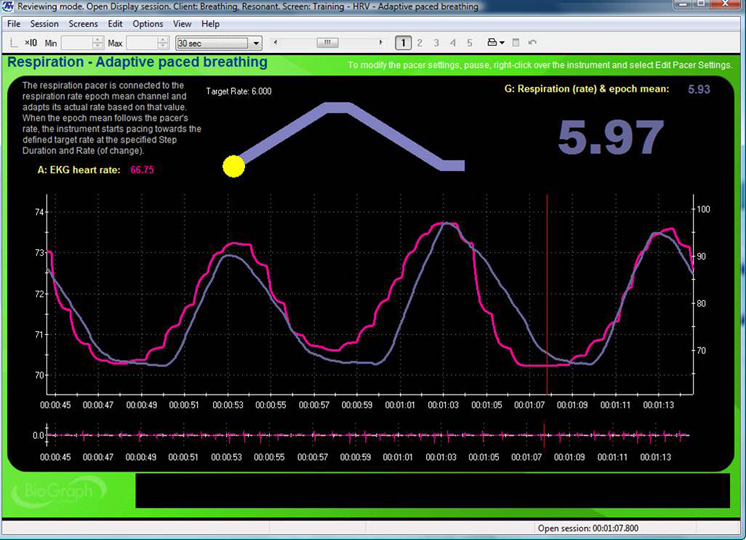Click the axis scale icon in toolbar
746x540 pixels.
13,43
